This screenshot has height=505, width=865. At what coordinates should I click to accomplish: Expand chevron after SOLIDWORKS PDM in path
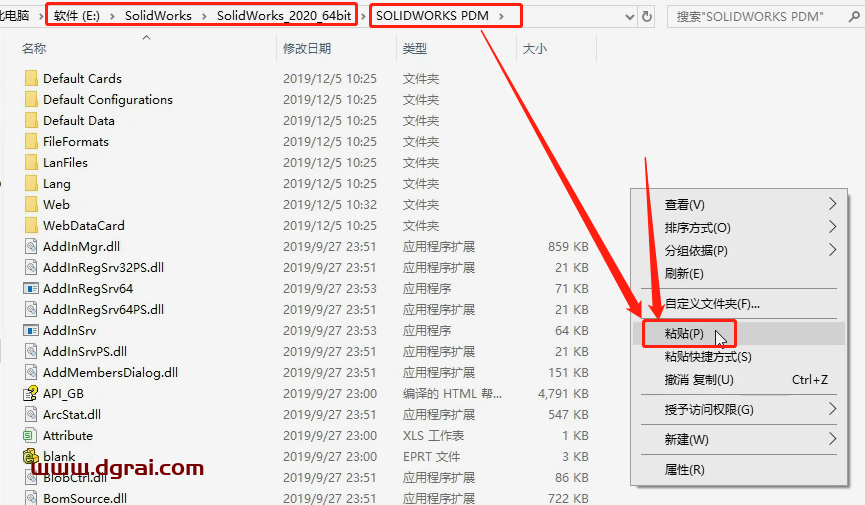tap(501, 17)
